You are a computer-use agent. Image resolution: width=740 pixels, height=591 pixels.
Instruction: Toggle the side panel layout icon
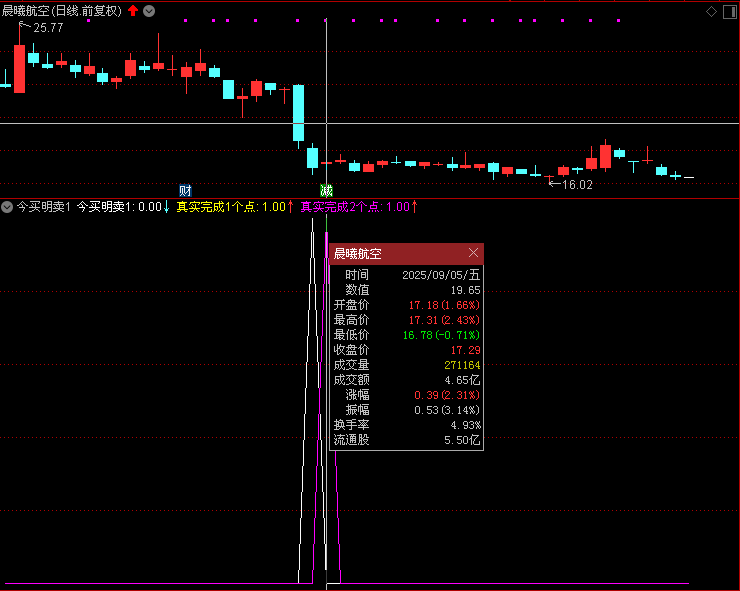pyautogui.click(x=730, y=12)
